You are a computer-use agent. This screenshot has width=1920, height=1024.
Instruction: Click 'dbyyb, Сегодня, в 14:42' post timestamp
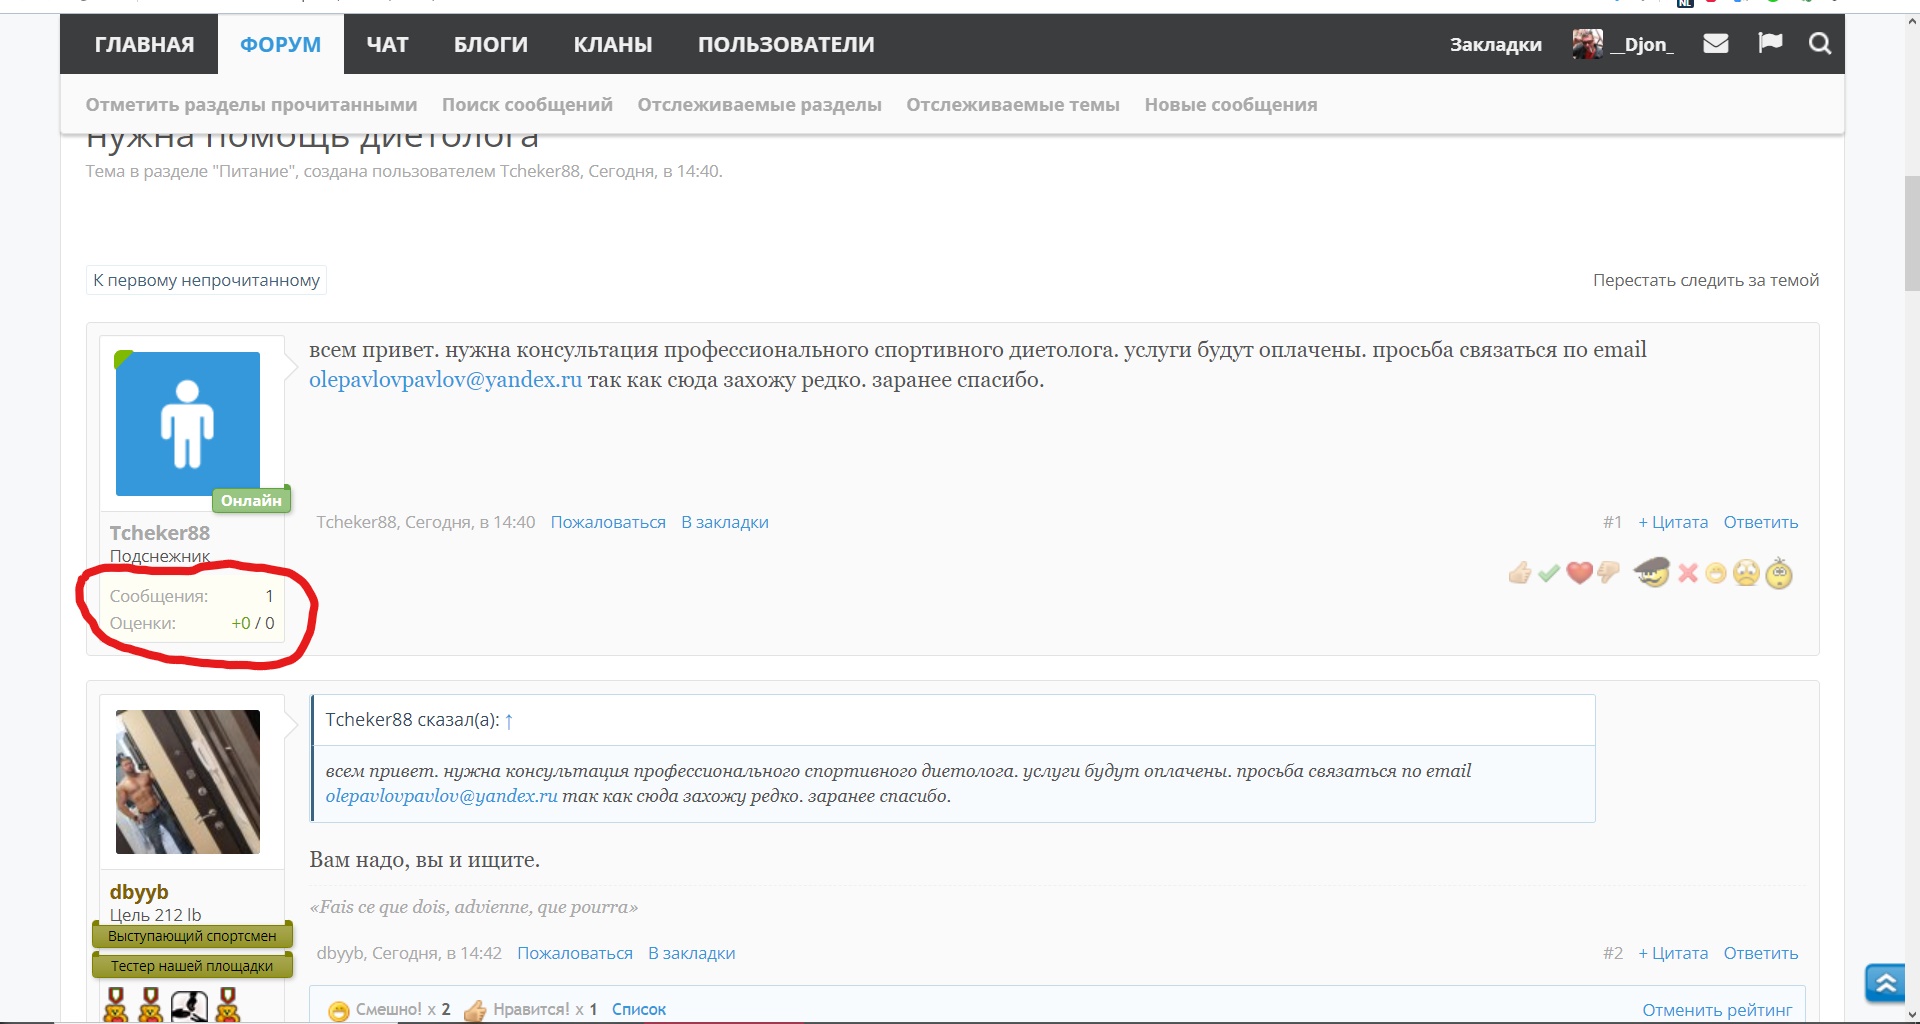pos(409,953)
